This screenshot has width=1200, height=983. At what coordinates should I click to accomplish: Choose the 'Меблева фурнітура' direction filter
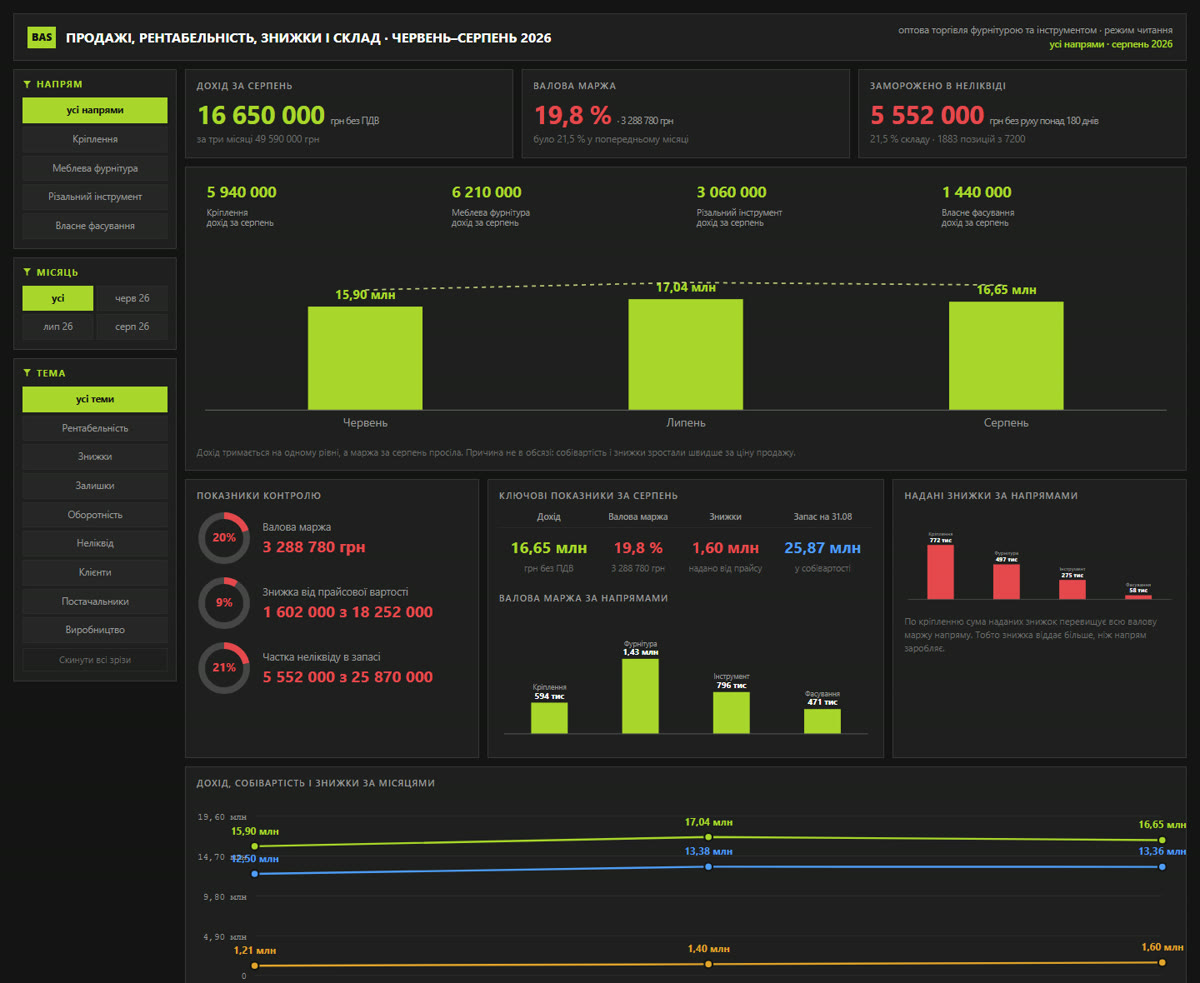95,168
